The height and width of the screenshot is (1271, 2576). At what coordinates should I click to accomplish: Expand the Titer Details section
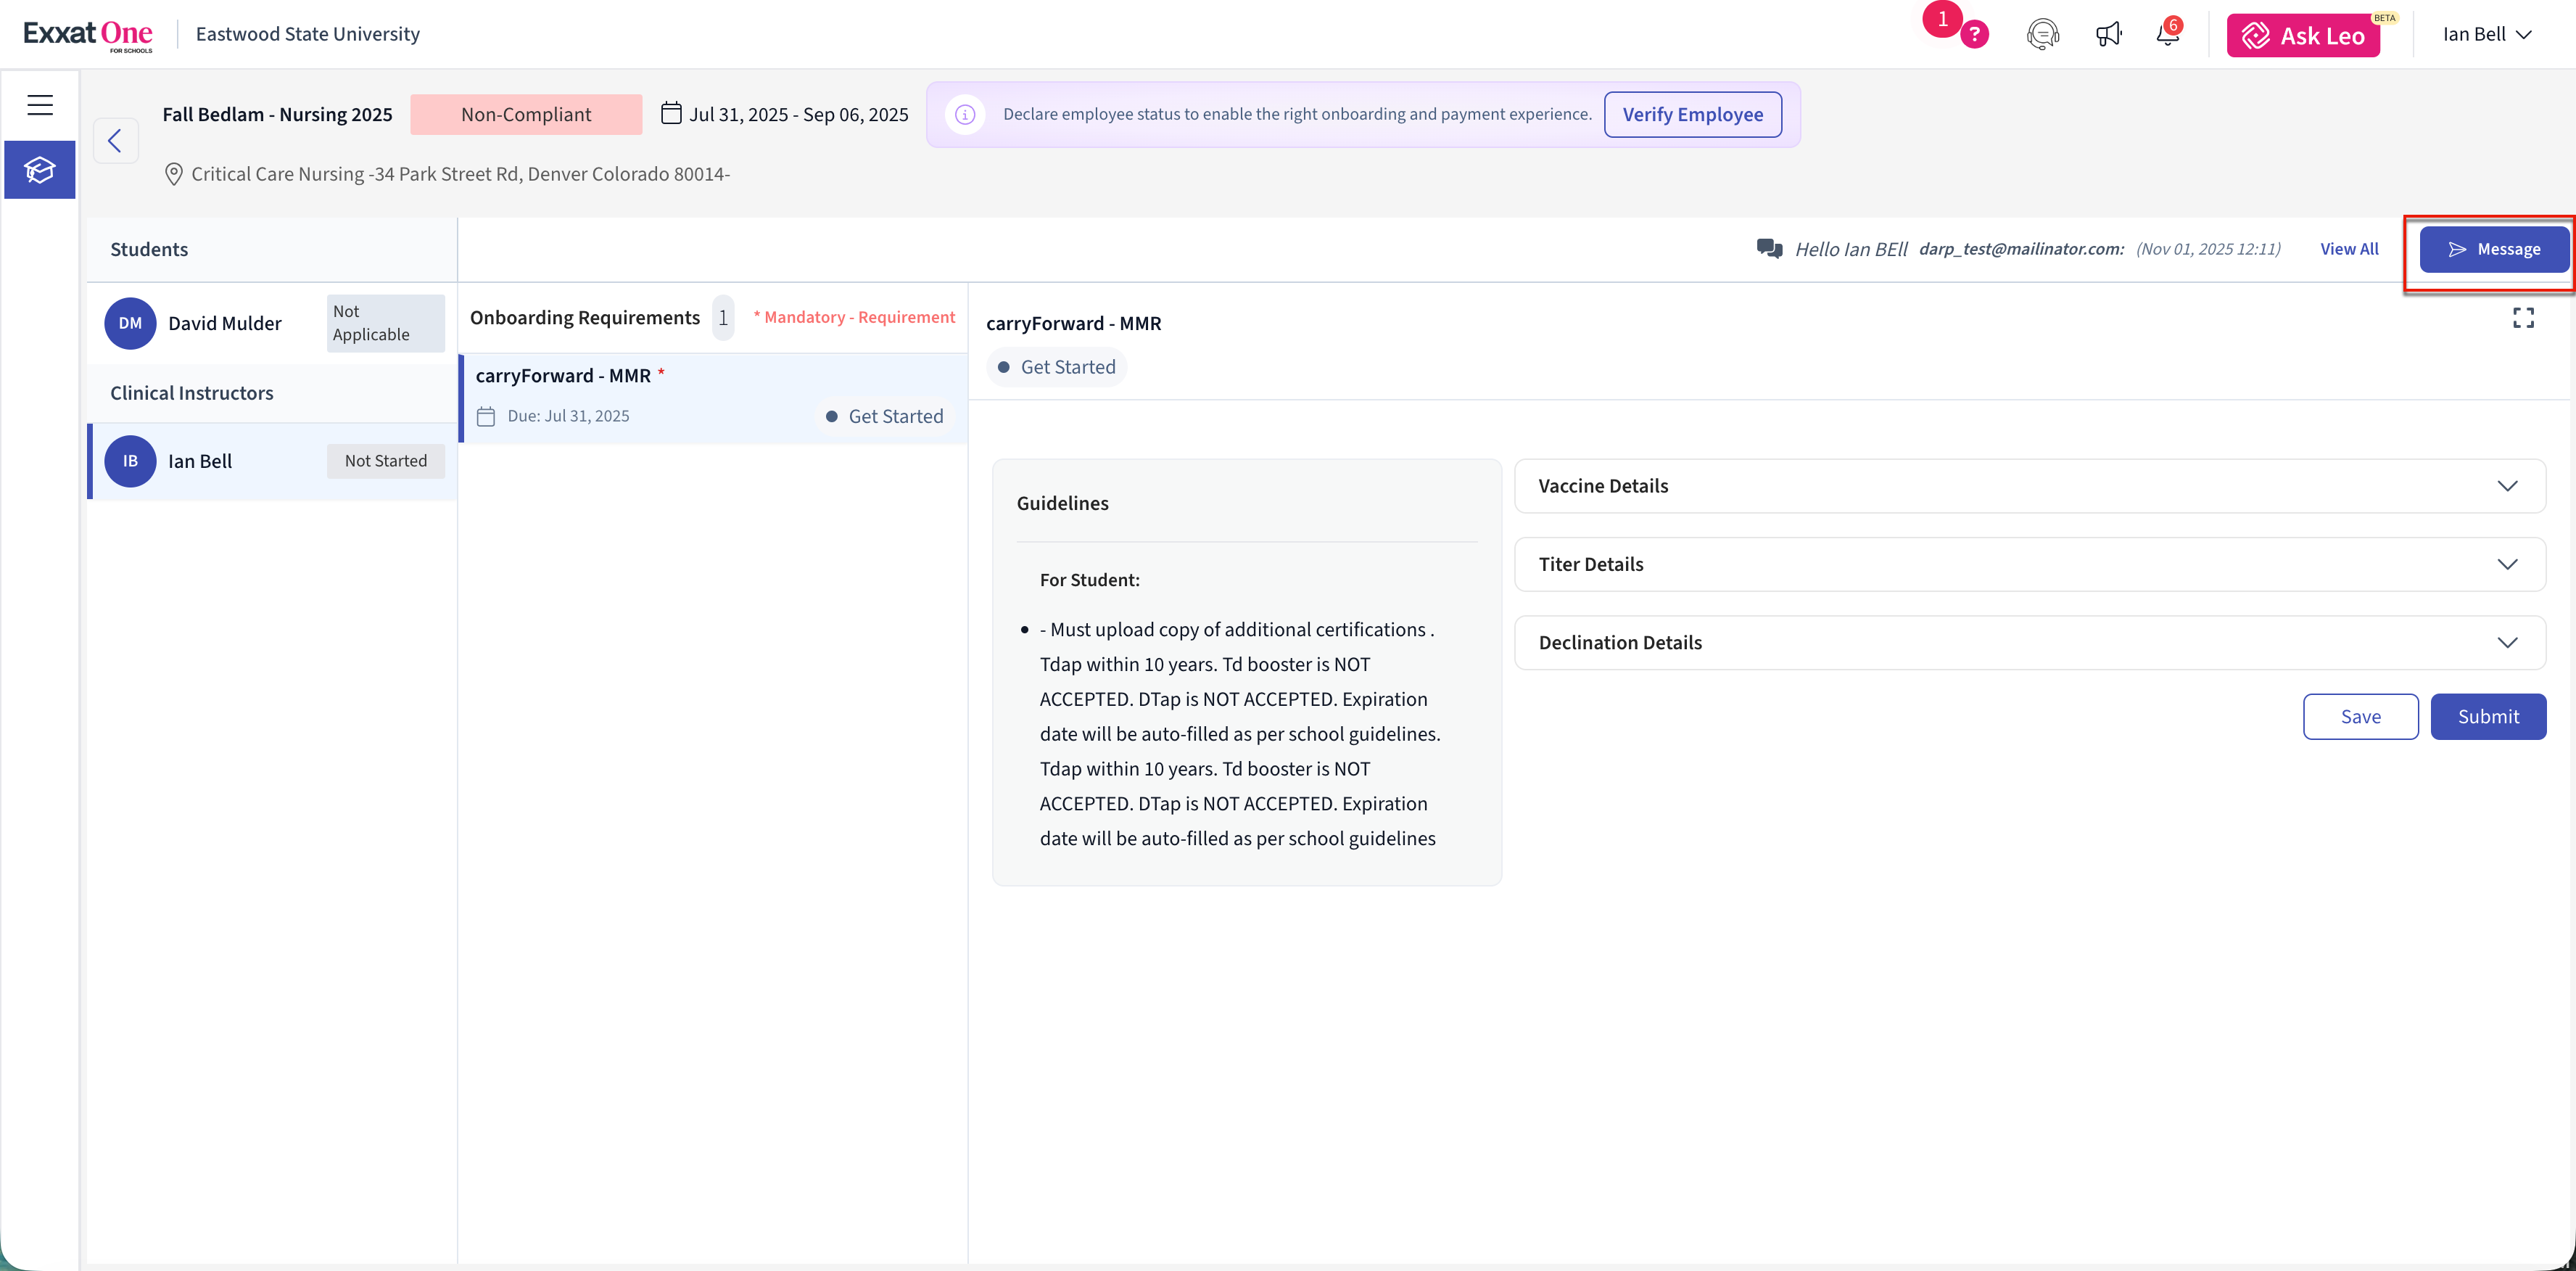2029,564
